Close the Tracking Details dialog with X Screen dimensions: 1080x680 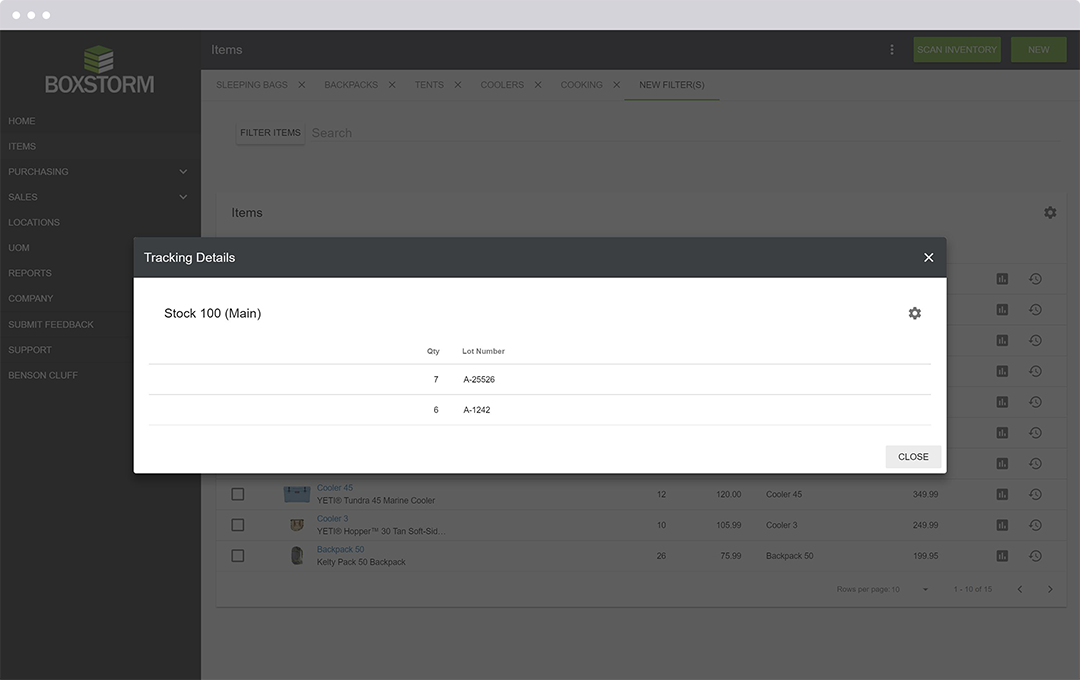[928, 258]
